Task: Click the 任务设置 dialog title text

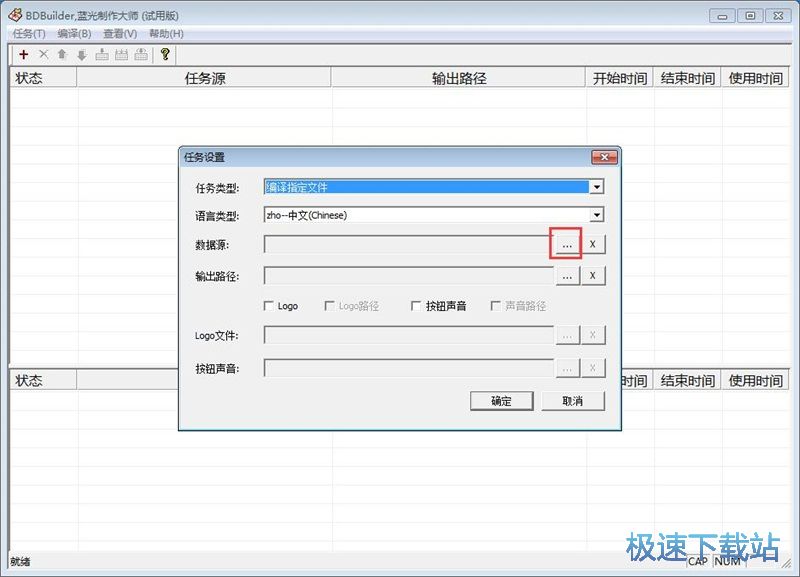Action: coord(204,157)
